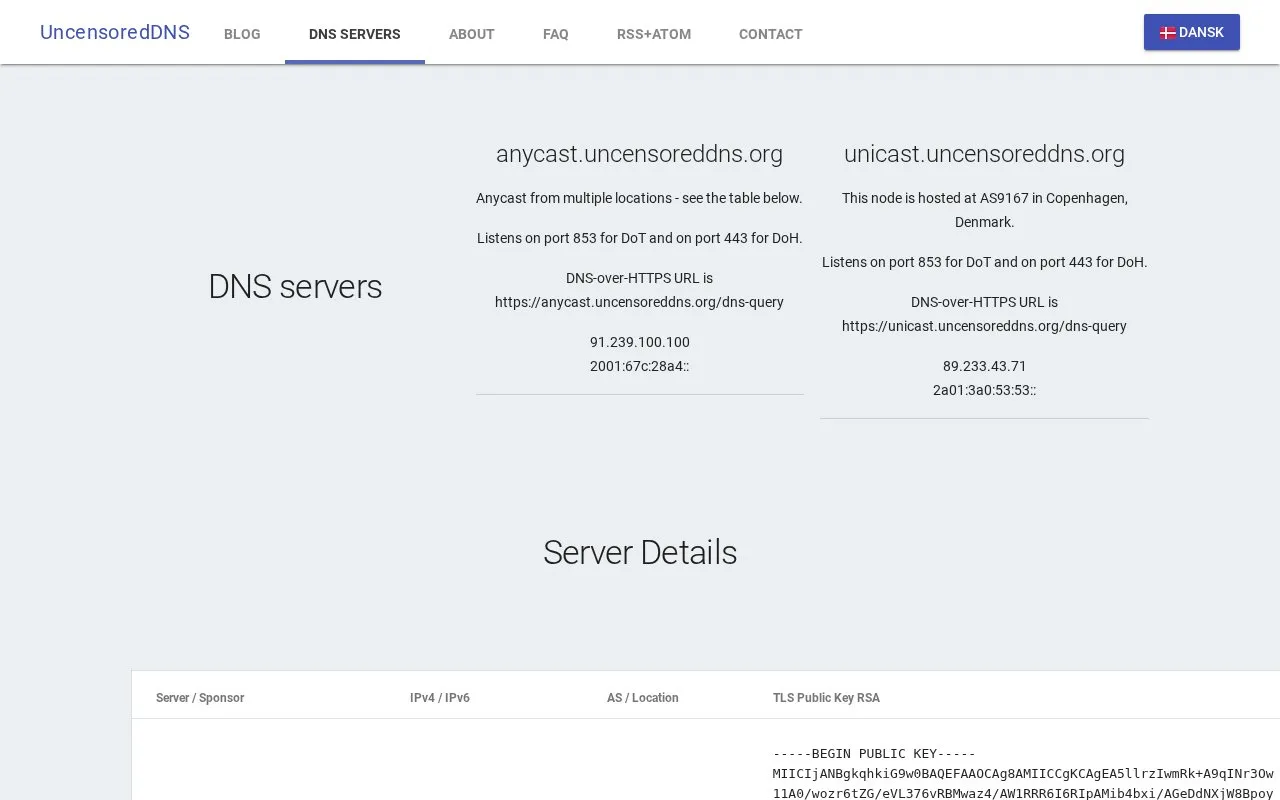Select the unicast IPv4 address 89.233.43.71
Image resolution: width=1280 pixels, height=800 pixels.
pyautogui.click(x=984, y=366)
